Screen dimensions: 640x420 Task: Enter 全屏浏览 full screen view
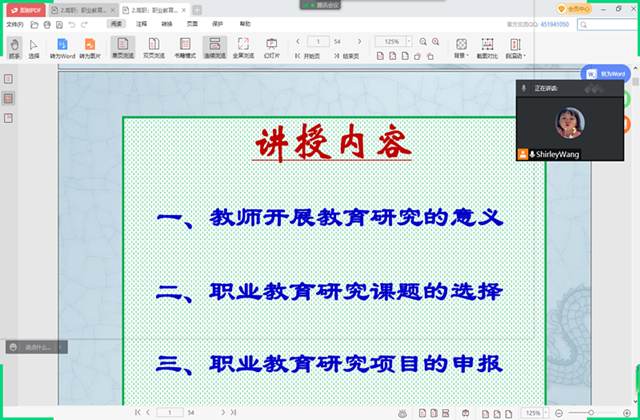[x=243, y=46]
